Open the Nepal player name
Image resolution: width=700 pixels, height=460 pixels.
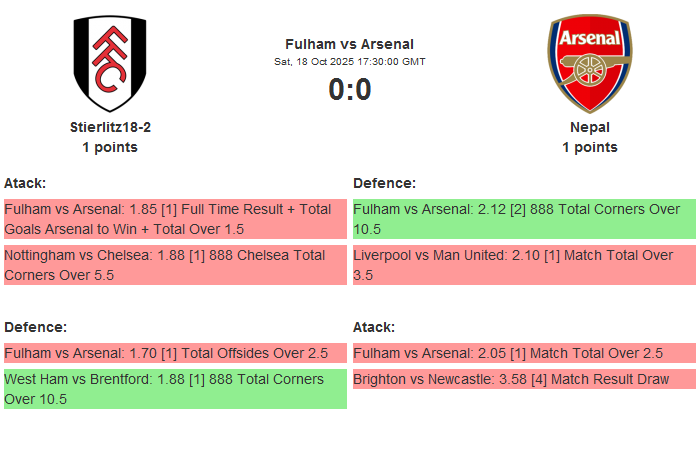pos(589,127)
